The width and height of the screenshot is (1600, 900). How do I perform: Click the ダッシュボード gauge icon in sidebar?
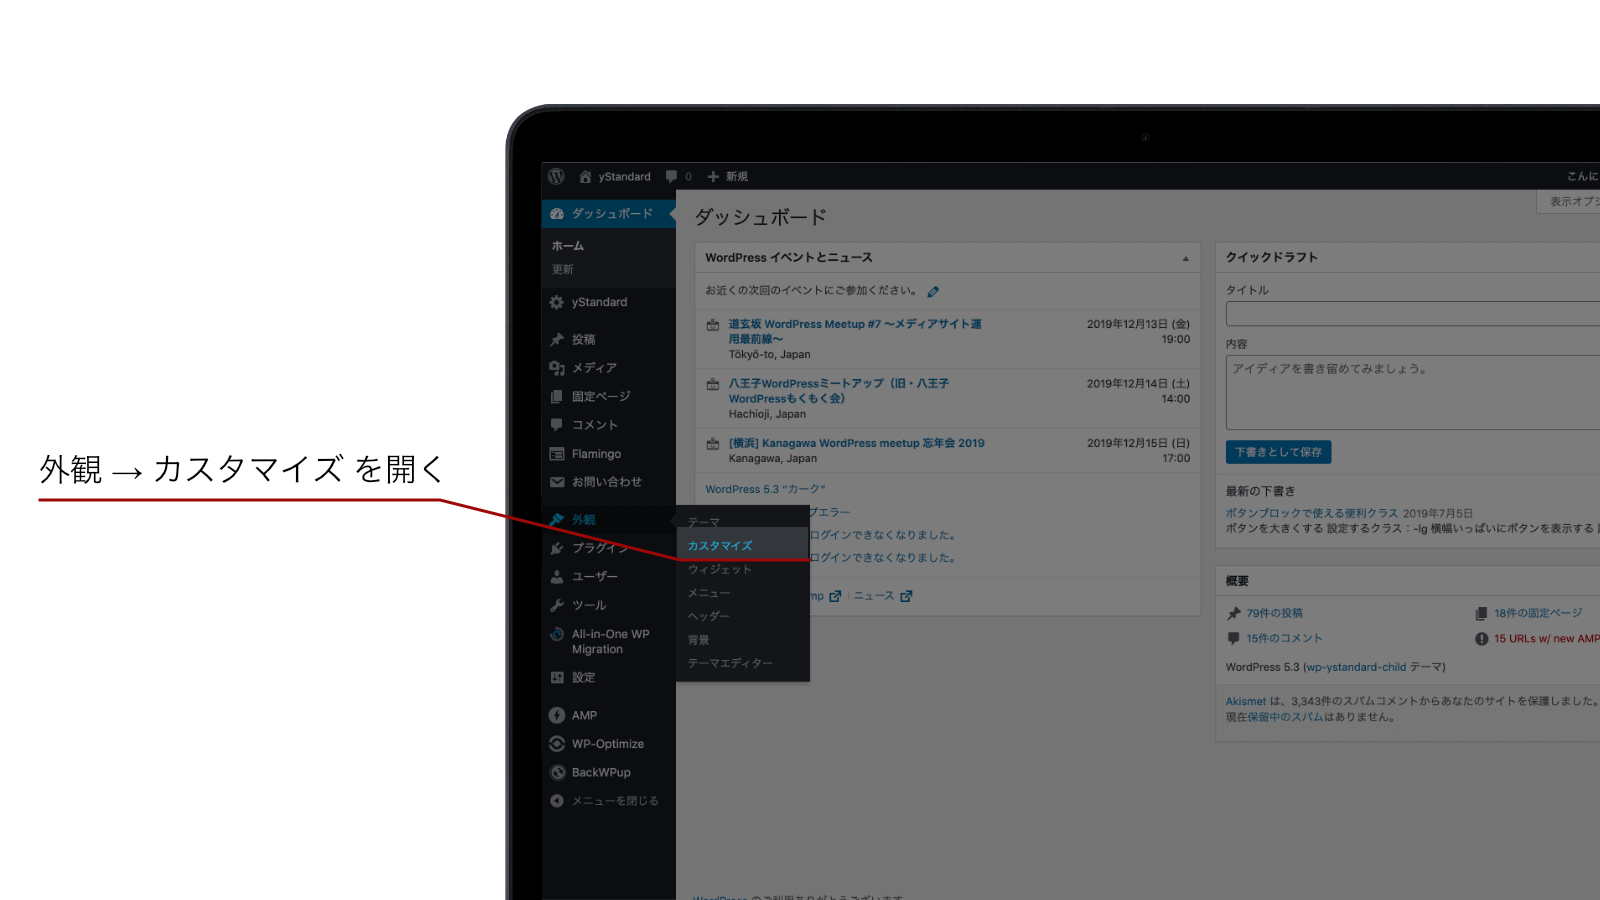tap(557, 214)
